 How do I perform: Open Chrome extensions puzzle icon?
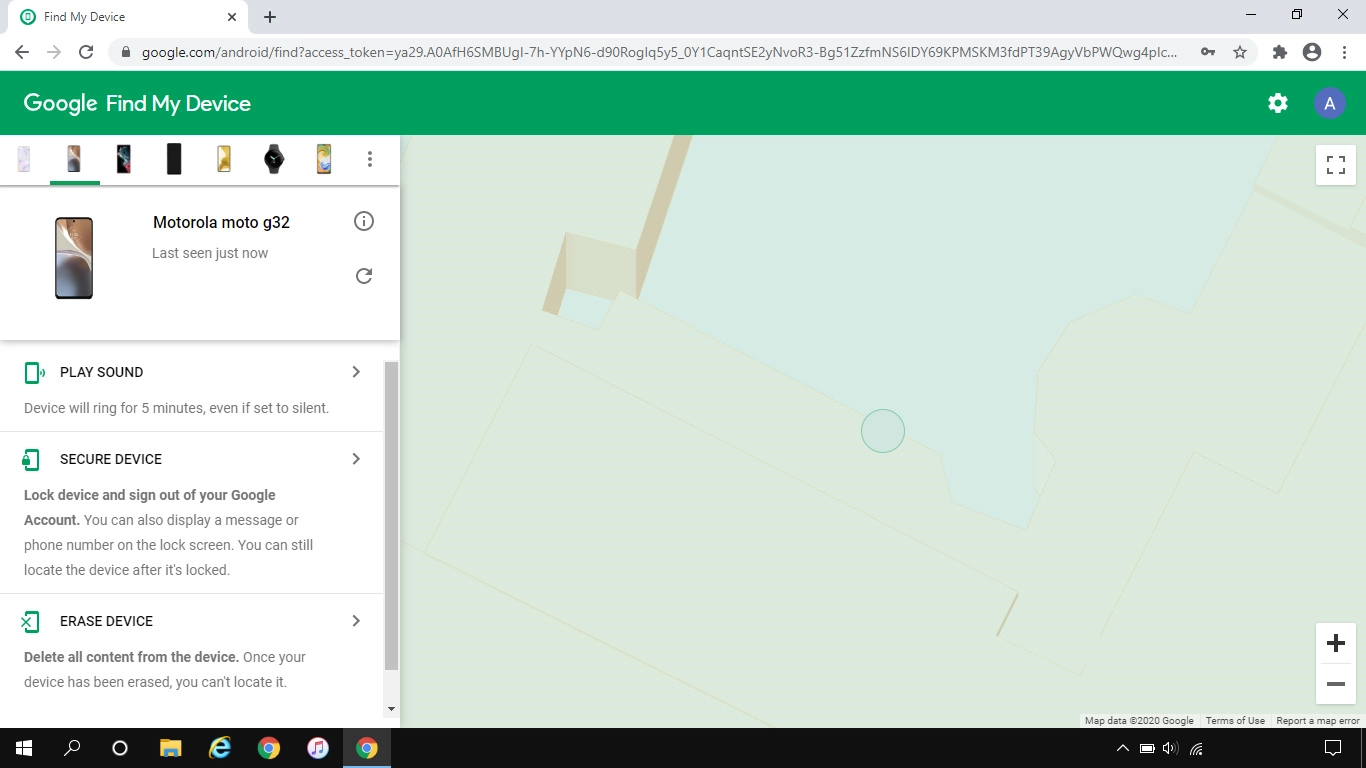(x=1279, y=52)
